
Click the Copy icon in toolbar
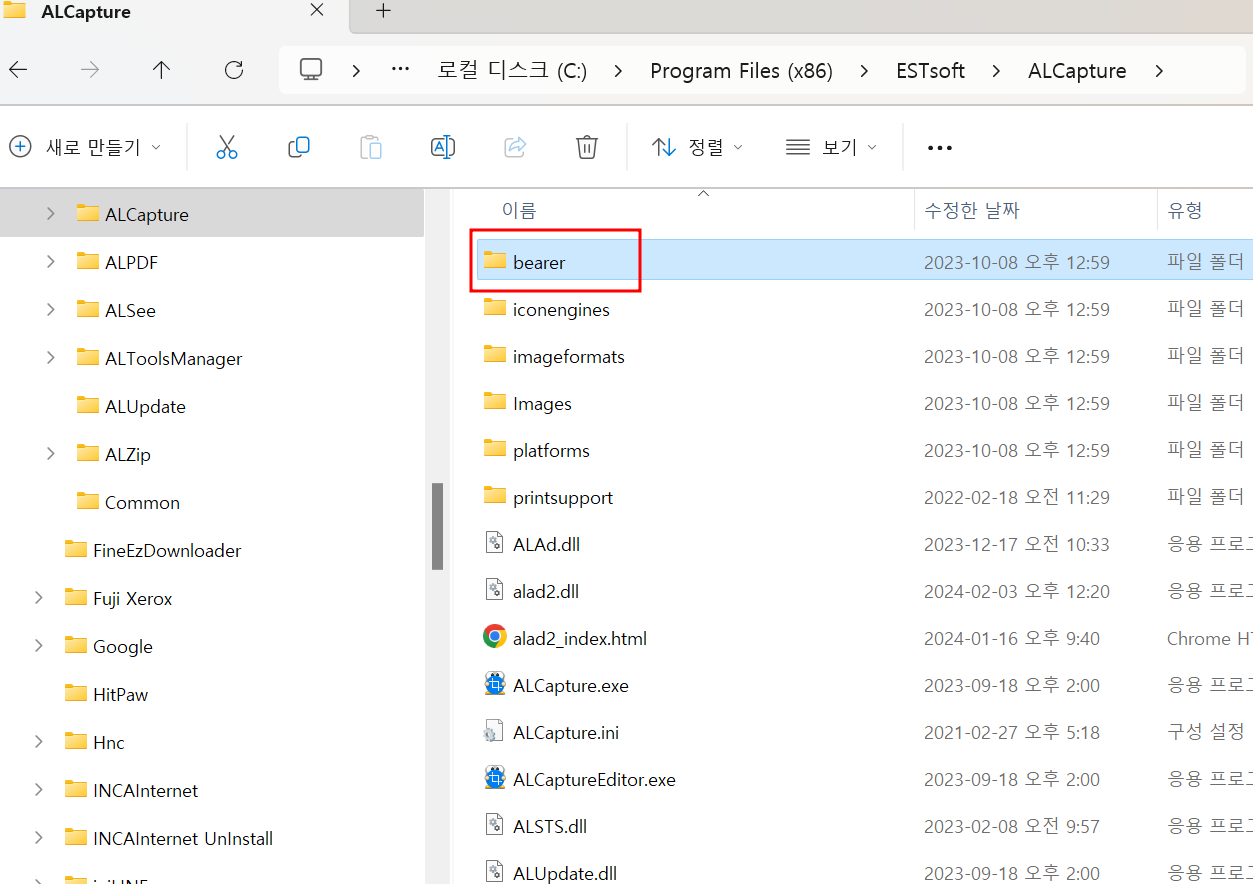point(299,147)
